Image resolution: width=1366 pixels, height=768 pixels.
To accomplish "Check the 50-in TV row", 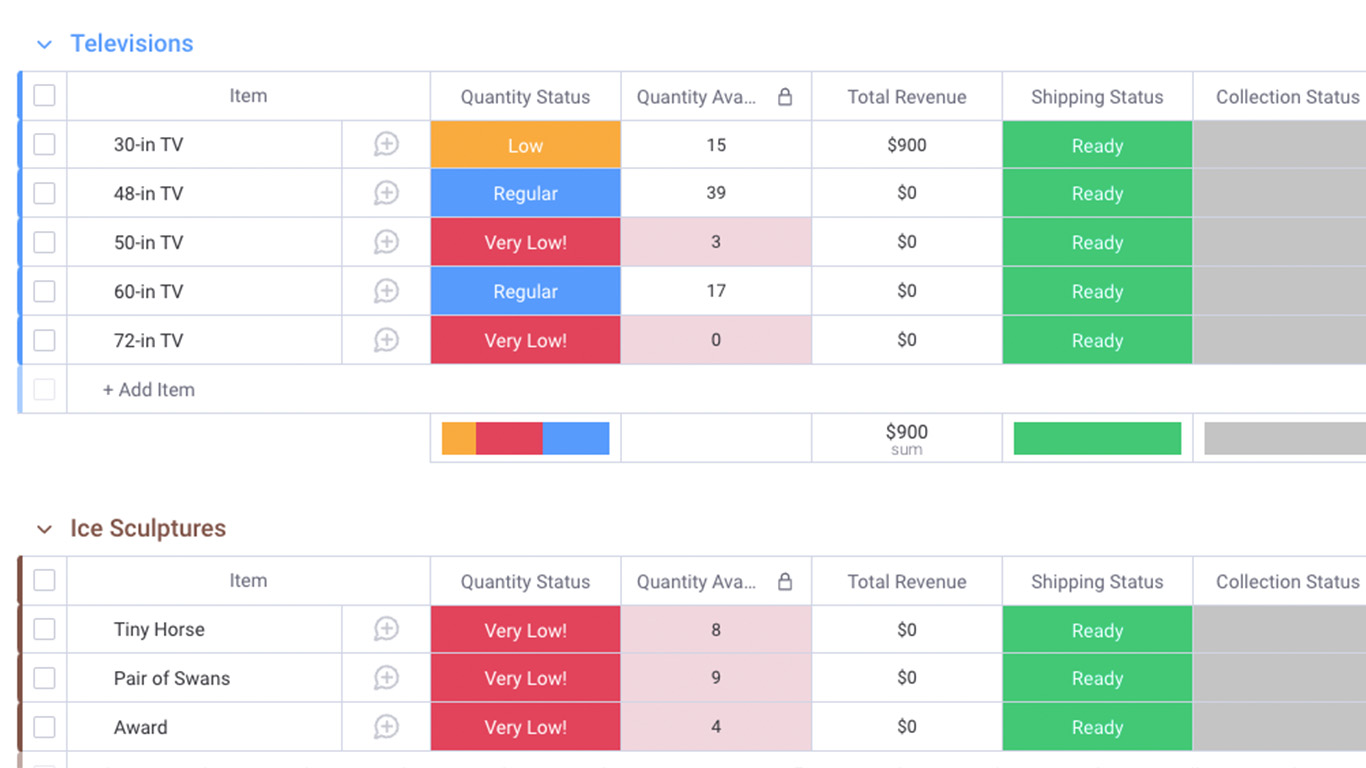I will click(44, 242).
